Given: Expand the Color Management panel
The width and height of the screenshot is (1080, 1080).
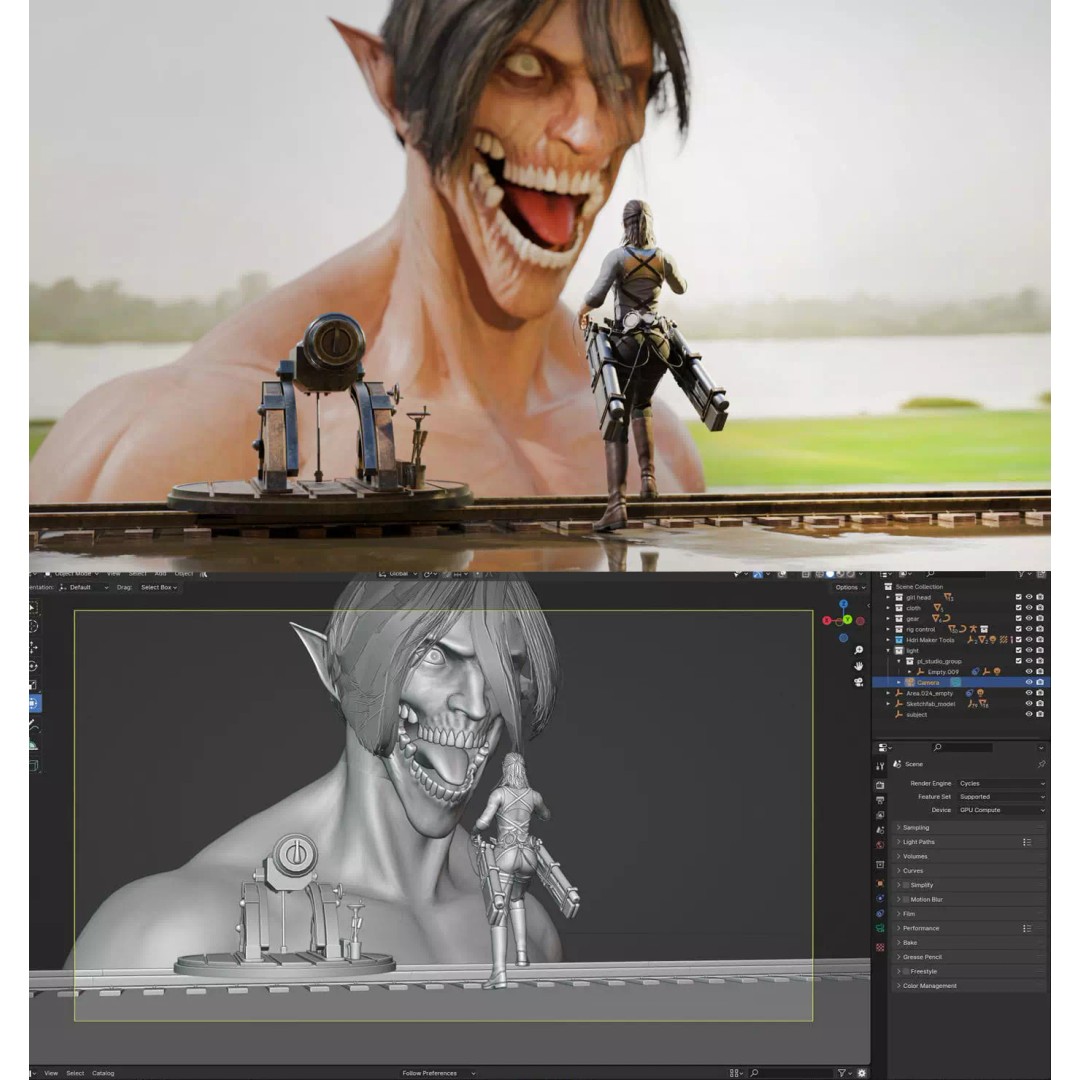Looking at the screenshot, I should coord(969,986).
